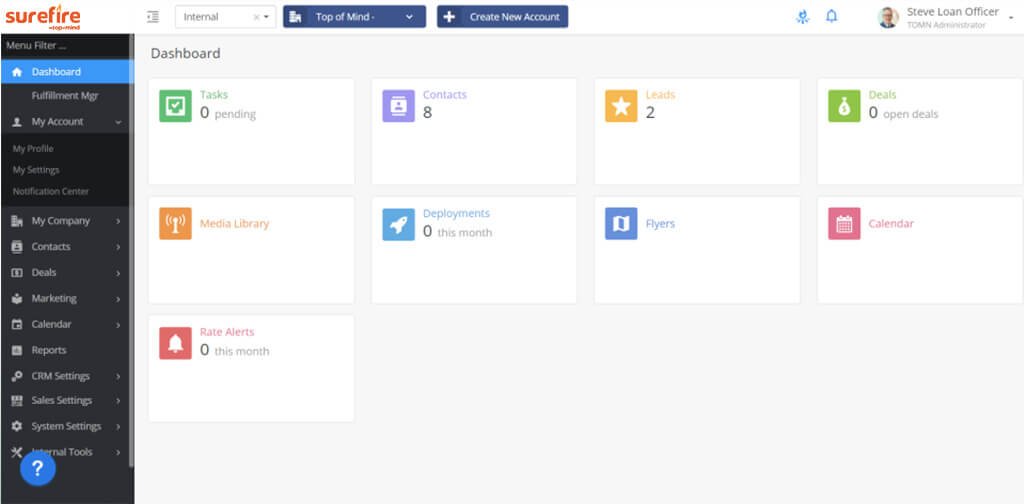Open My Settings submenu item
This screenshot has width=1024, height=504.
pyautogui.click(x=36, y=170)
